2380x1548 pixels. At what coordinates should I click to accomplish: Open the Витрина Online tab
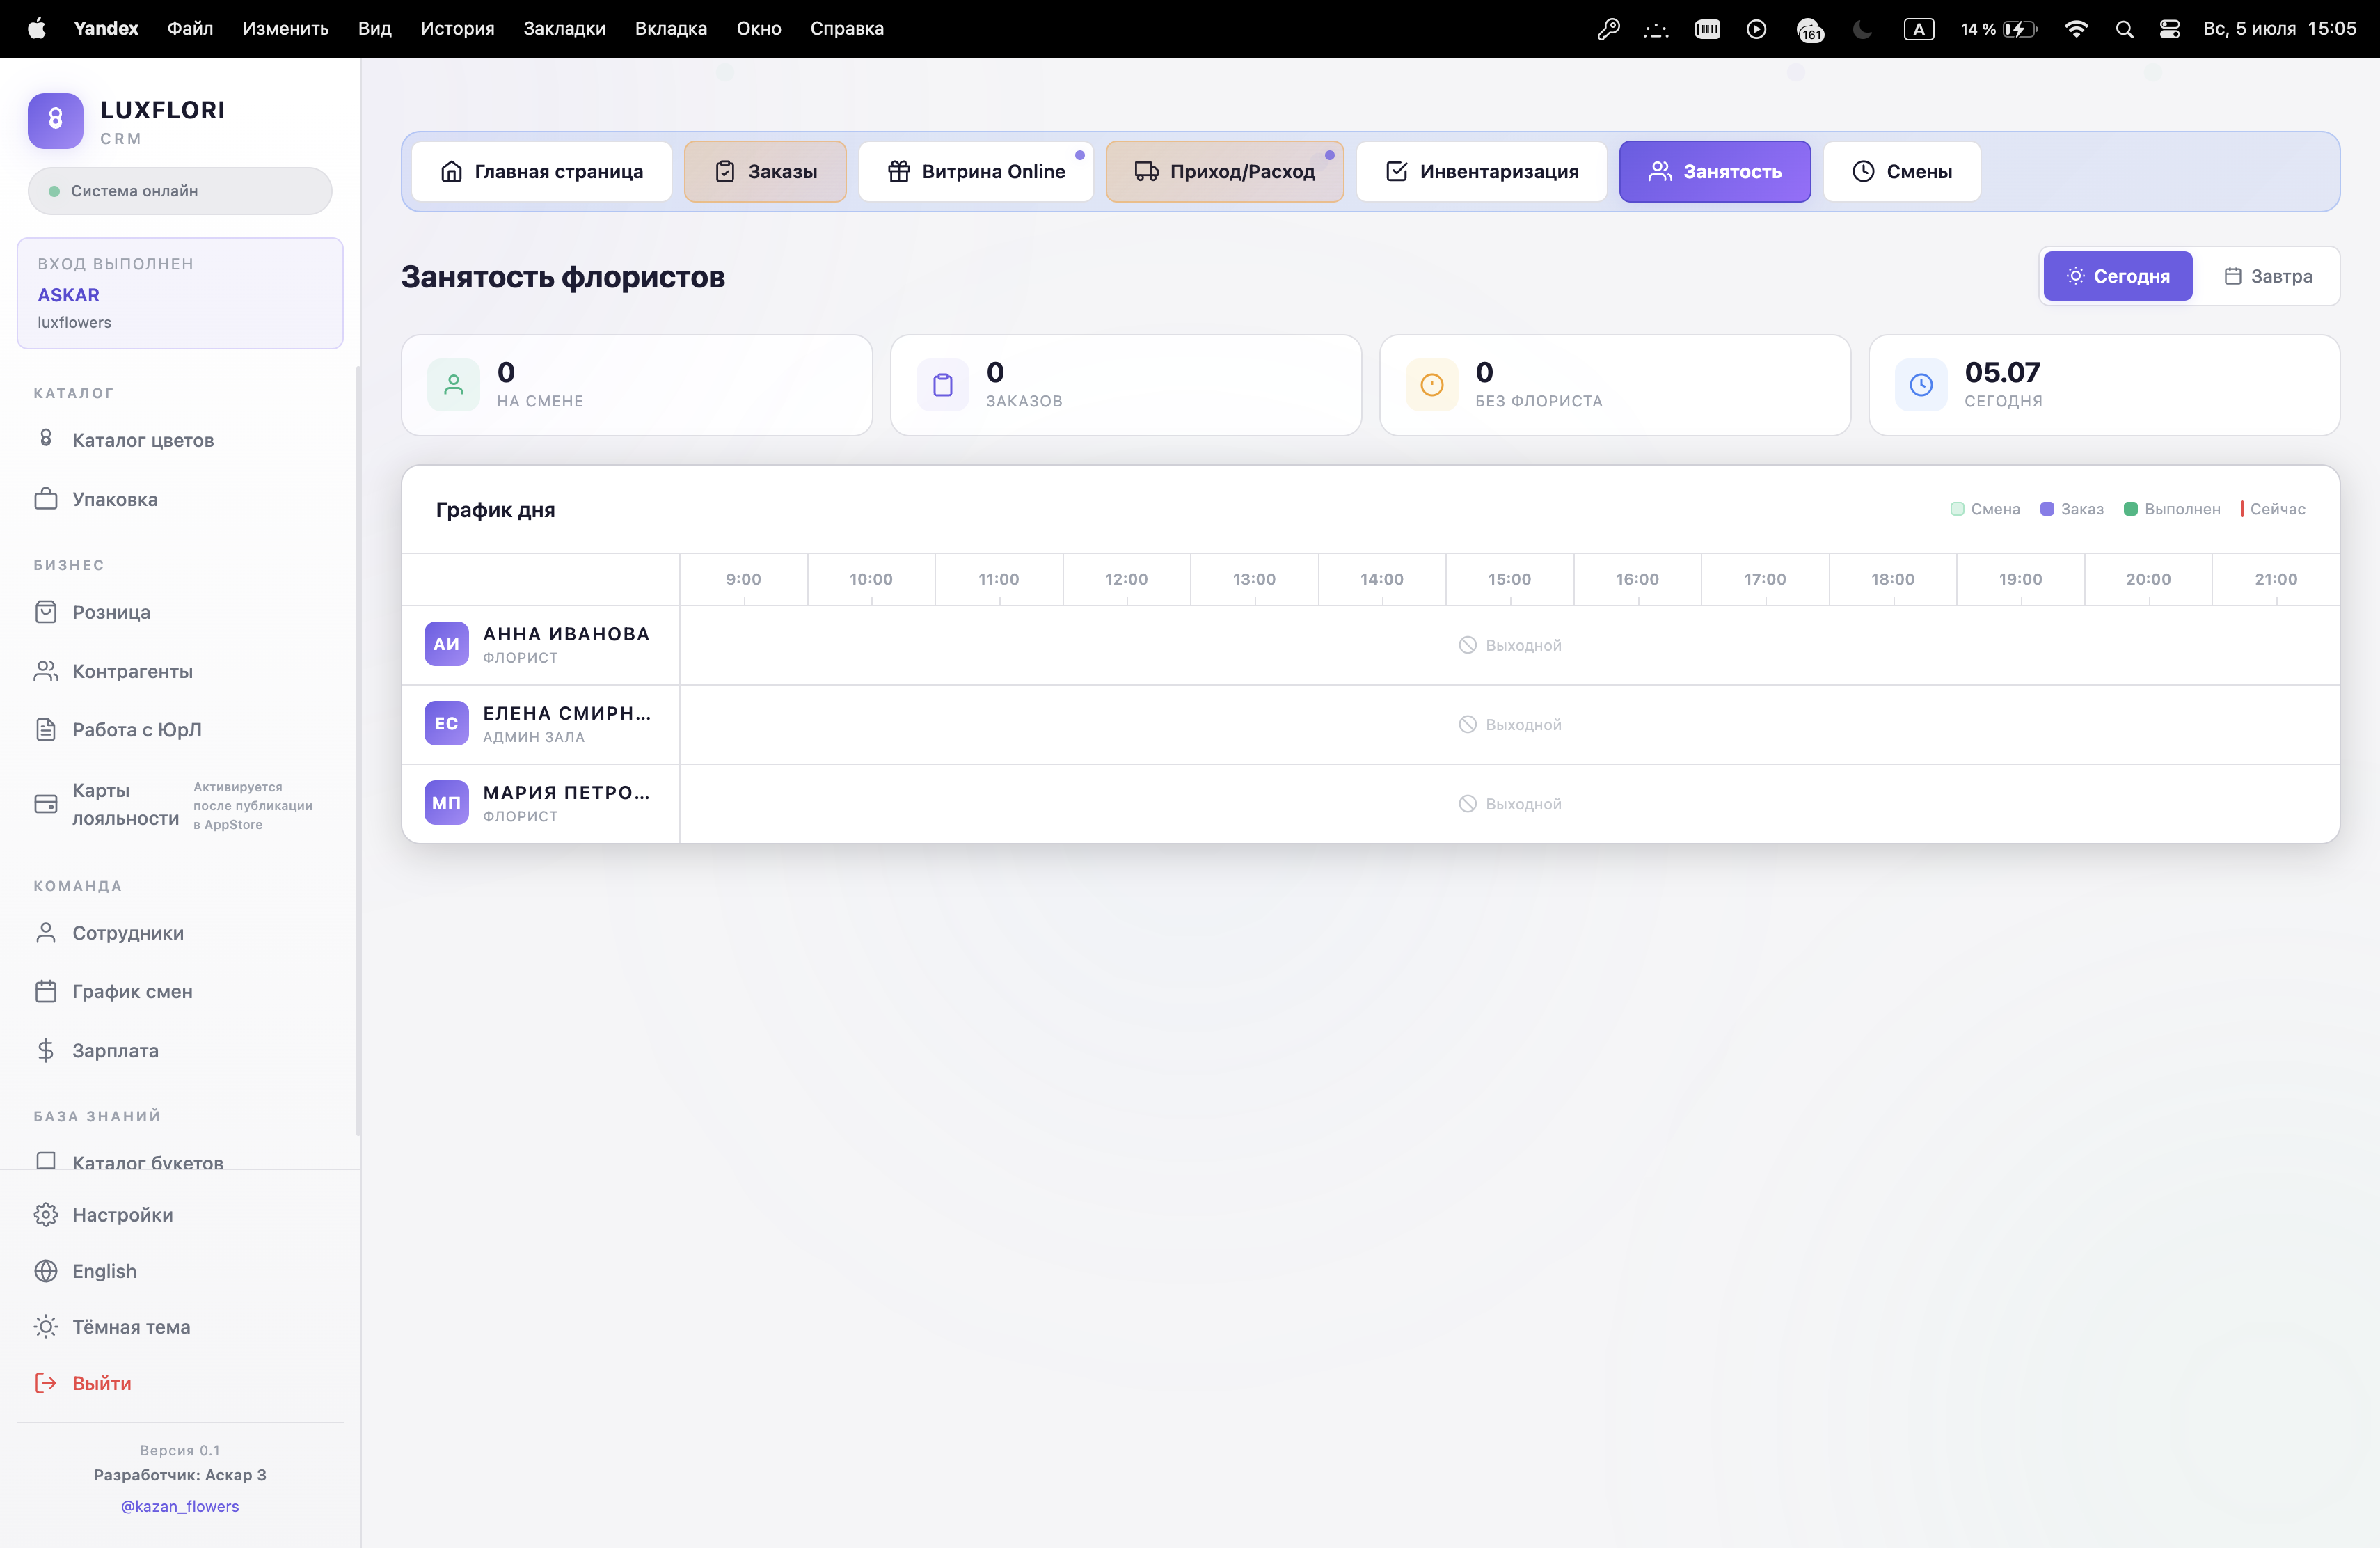[x=975, y=171]
